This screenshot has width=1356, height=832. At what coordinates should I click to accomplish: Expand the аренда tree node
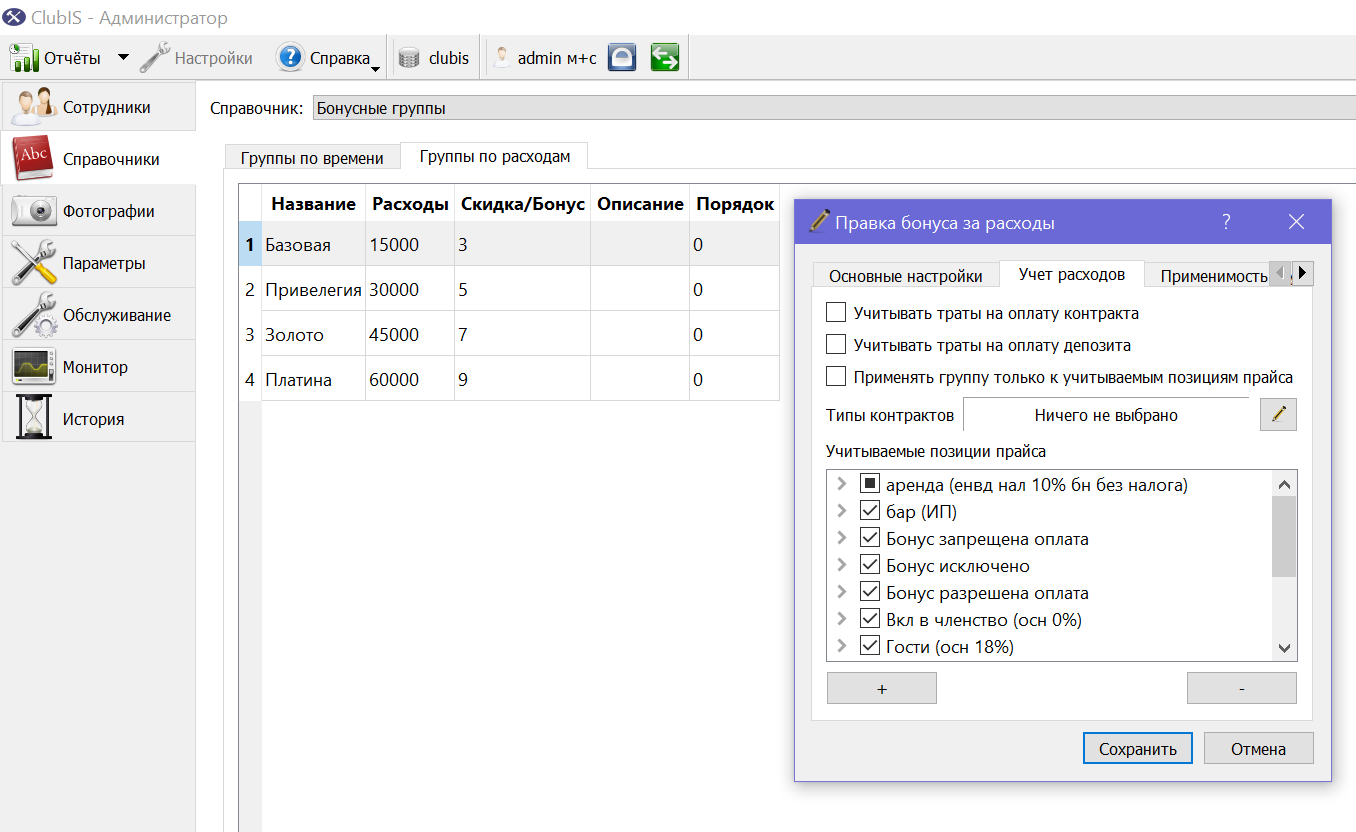click(842, 484)
